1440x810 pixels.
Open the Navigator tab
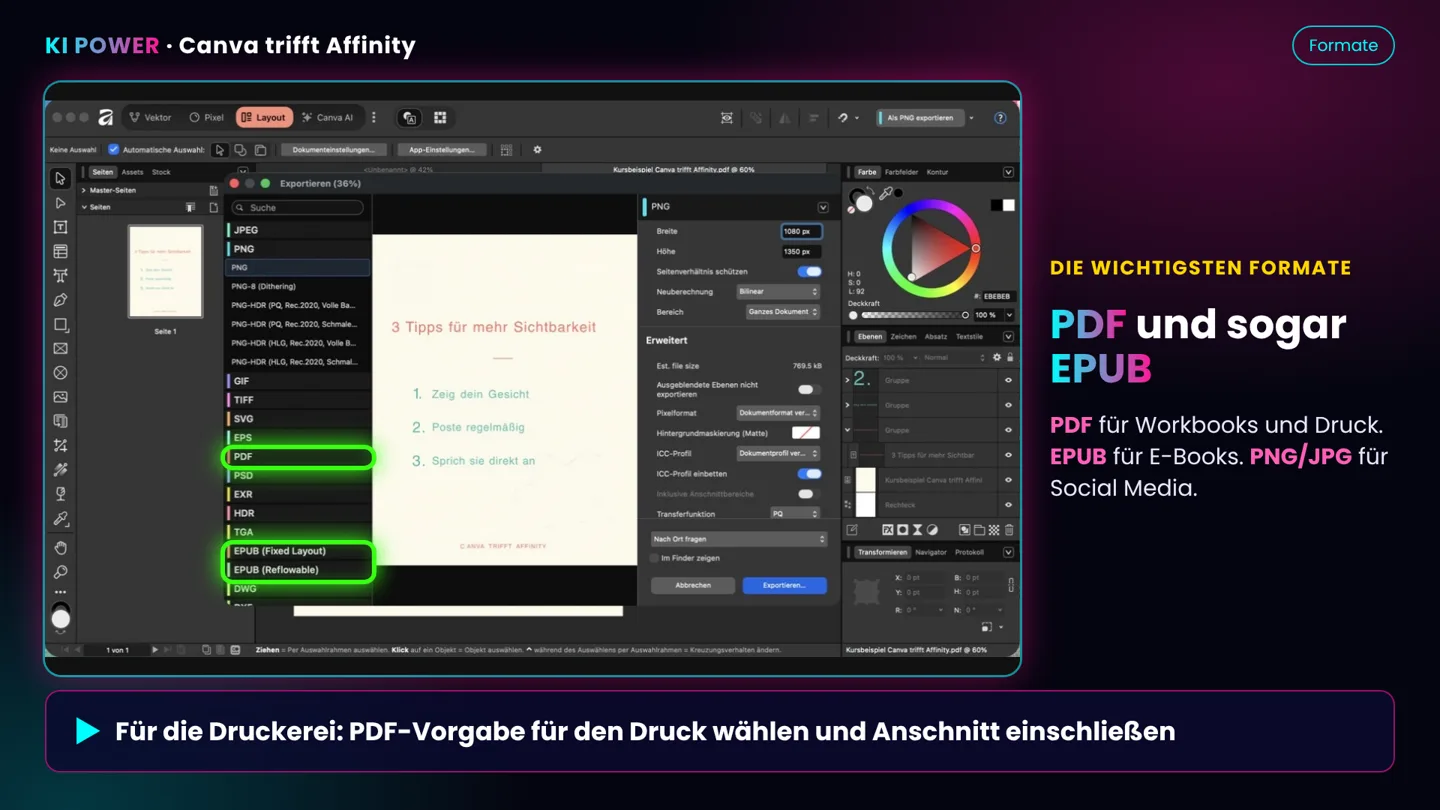(930, 552)
